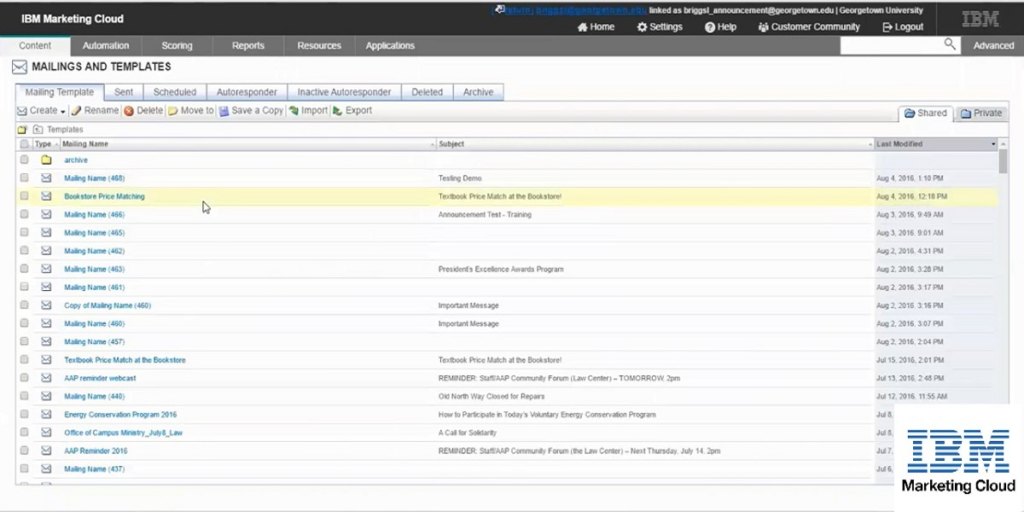This screenshot has width=1024, height=512.
Task: Click the IBM logo in header
Action: pos(980,19)
